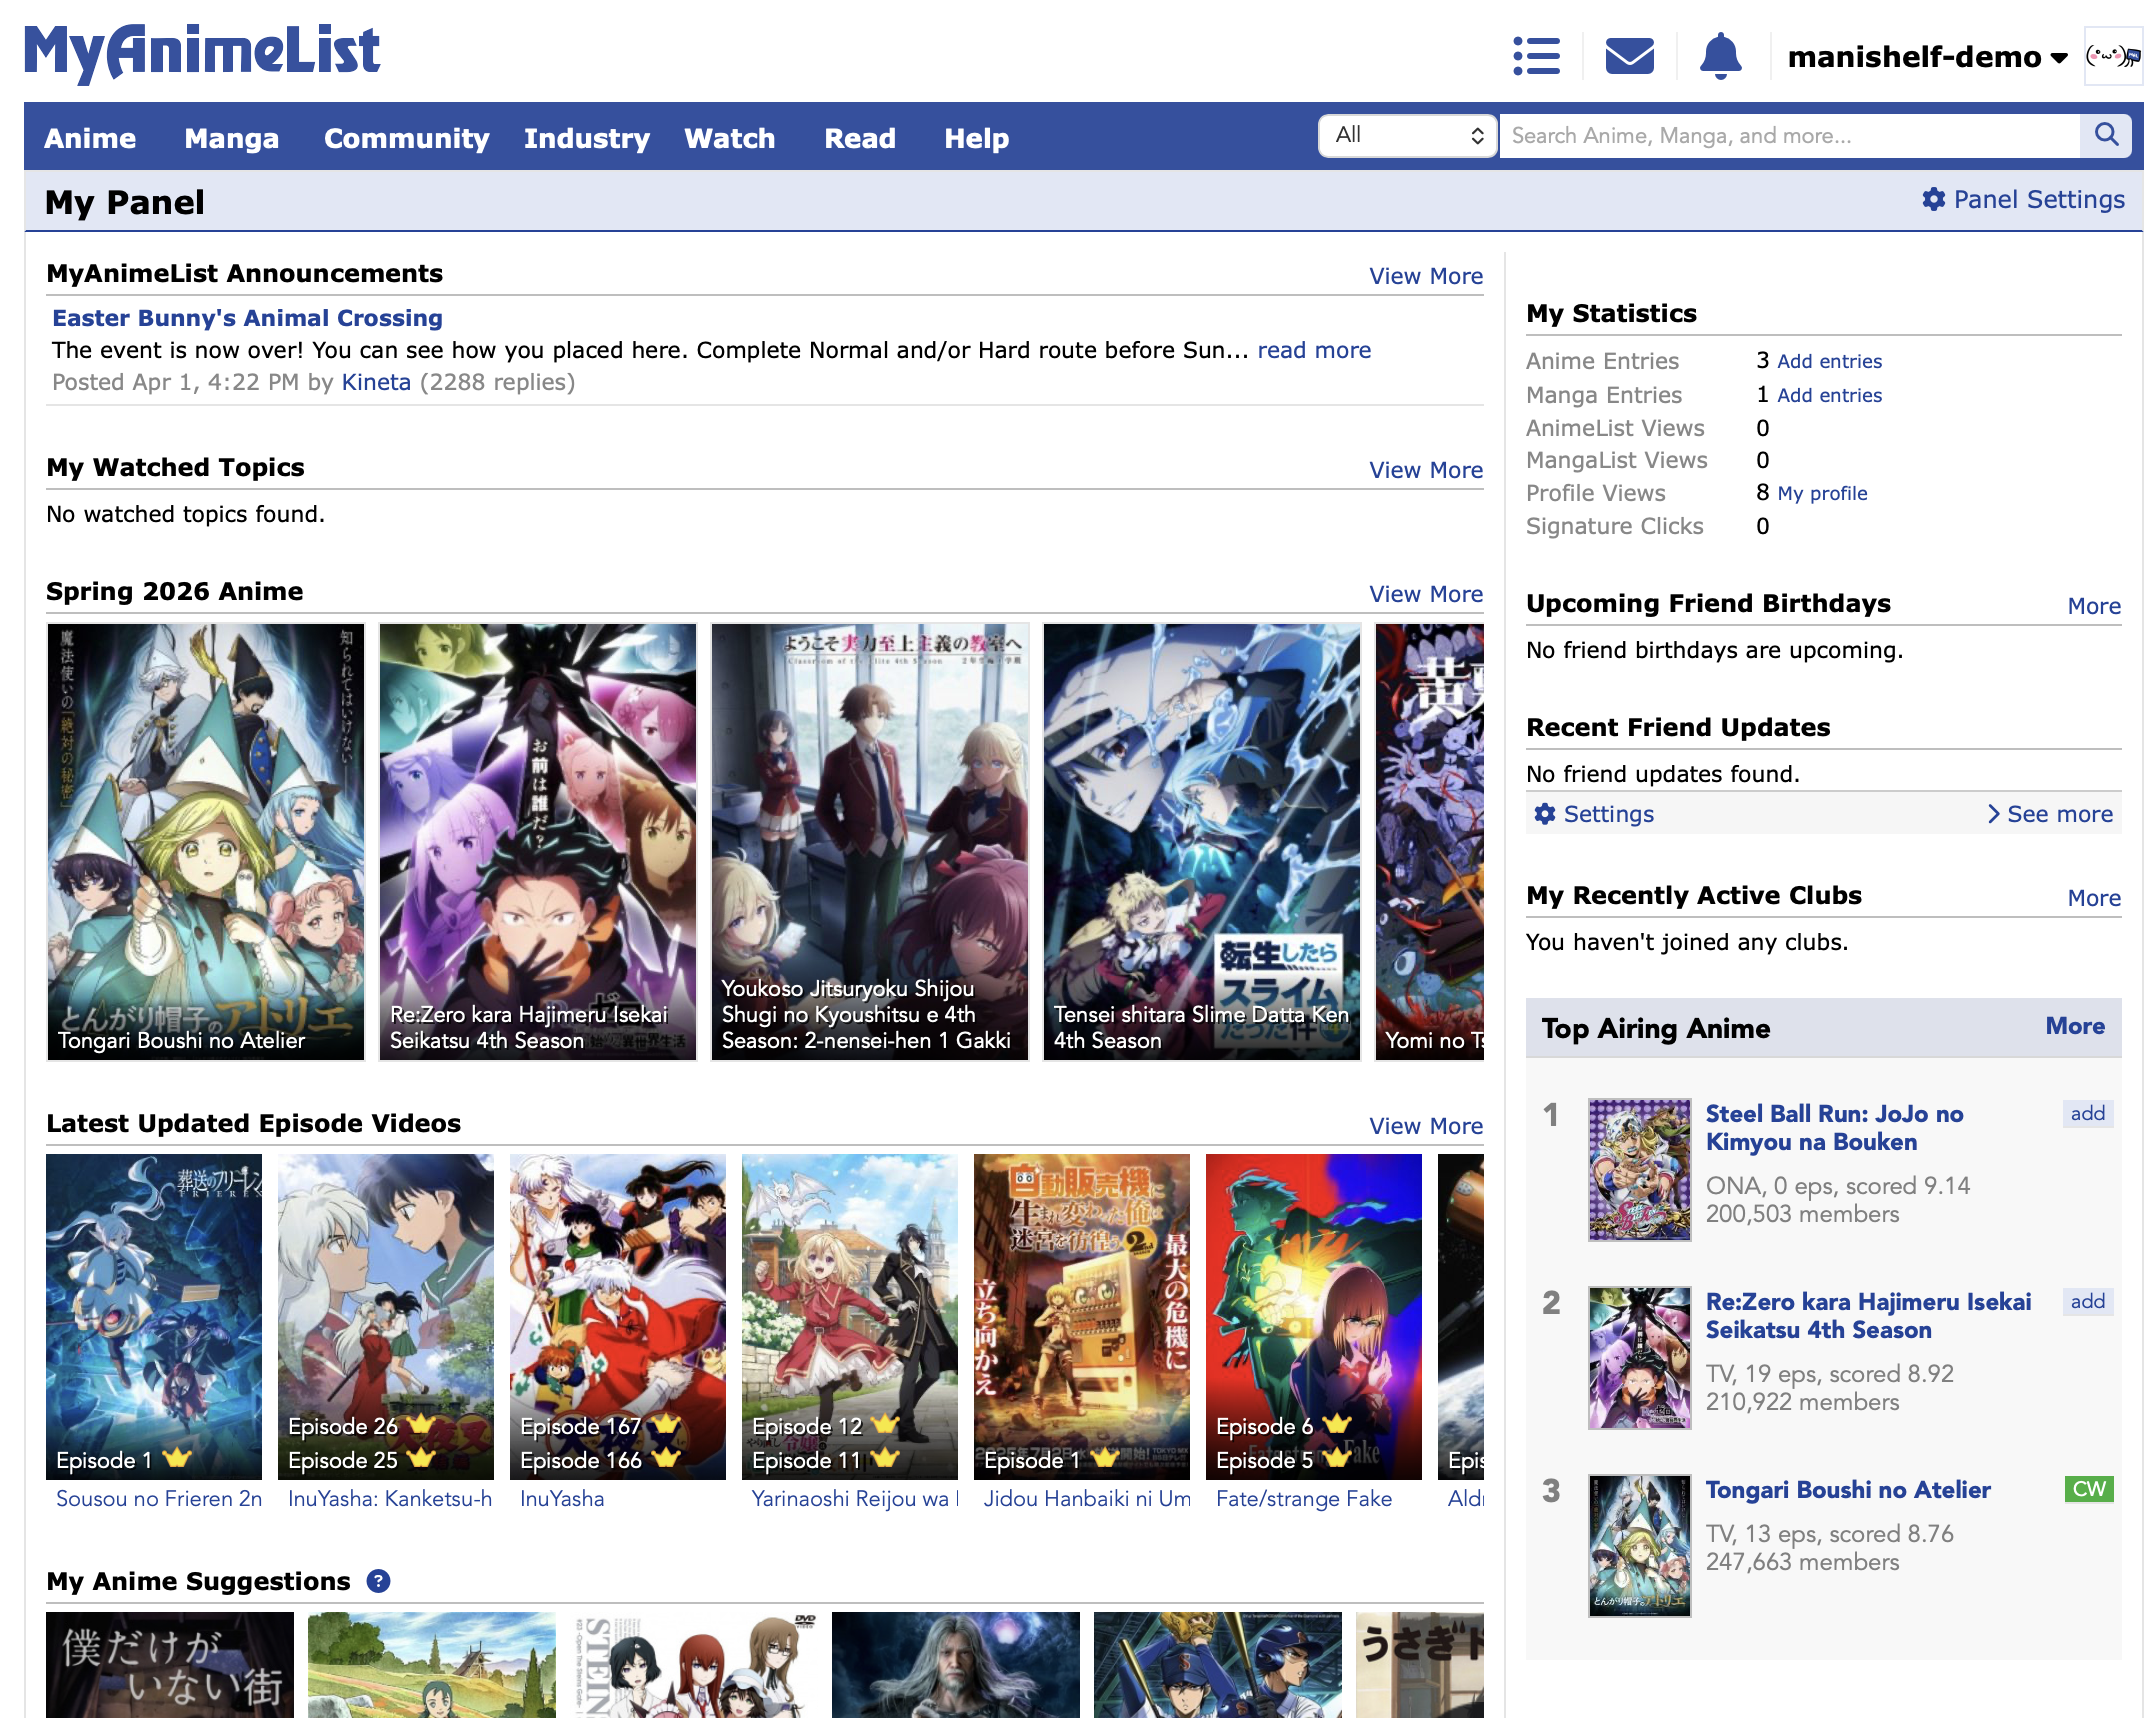Viewport: 2148px width, 1718px height.
Task: Click View More for Announcements
Action: coord(1426,276)
